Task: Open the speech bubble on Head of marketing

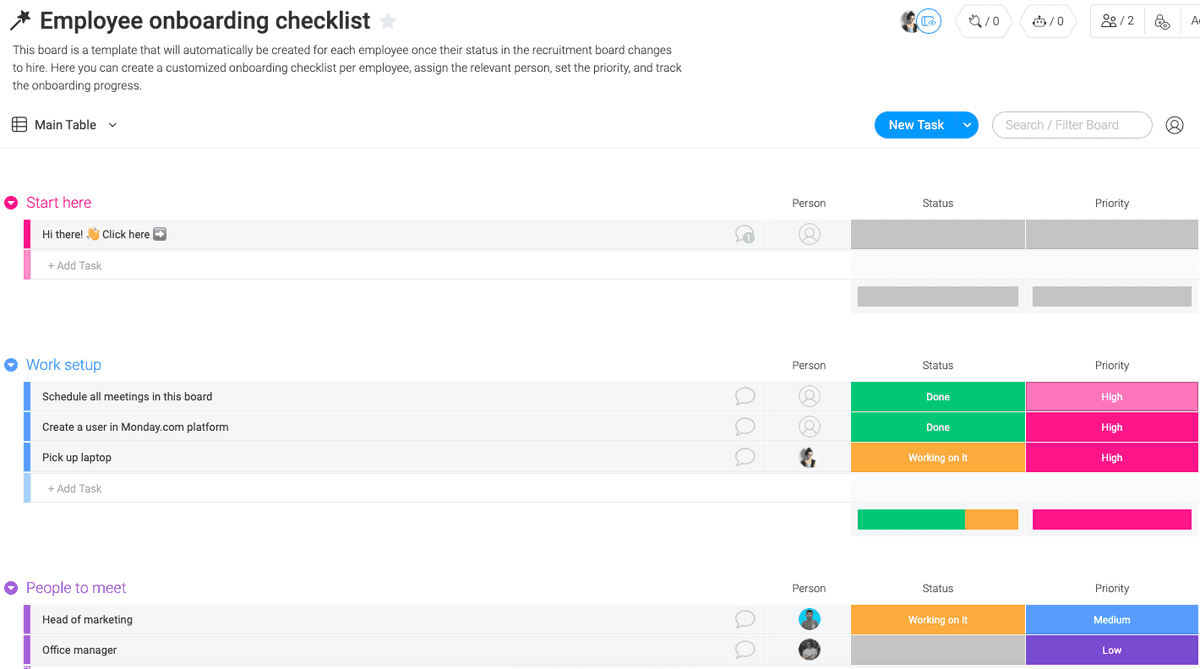Action: tap(744, 619)
